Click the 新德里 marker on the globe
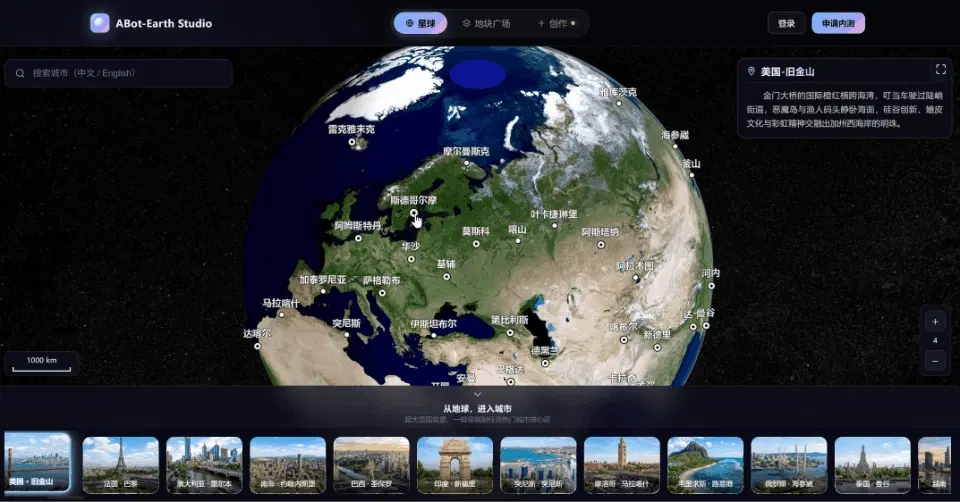This screenshot has height=502, width=960. 657,348
